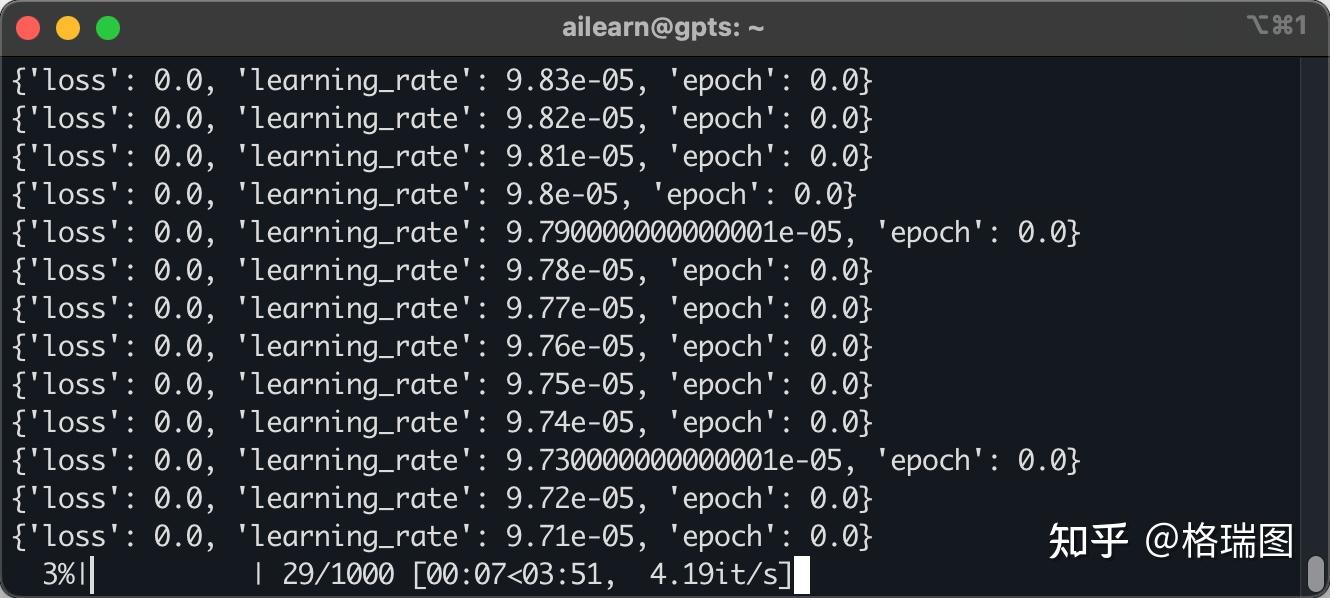Click the 9.83e-05 value in first line
1330x598 pixels.
pyautogui.click(x=570, y=81)
